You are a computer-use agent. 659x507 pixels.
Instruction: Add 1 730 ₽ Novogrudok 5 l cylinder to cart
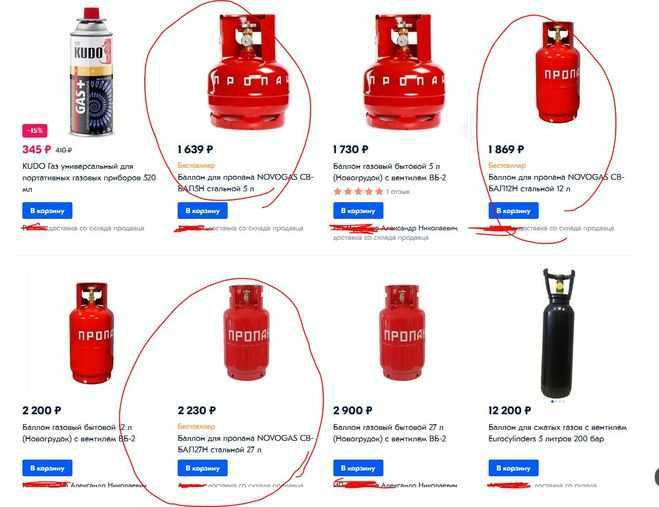pos(358,211)
